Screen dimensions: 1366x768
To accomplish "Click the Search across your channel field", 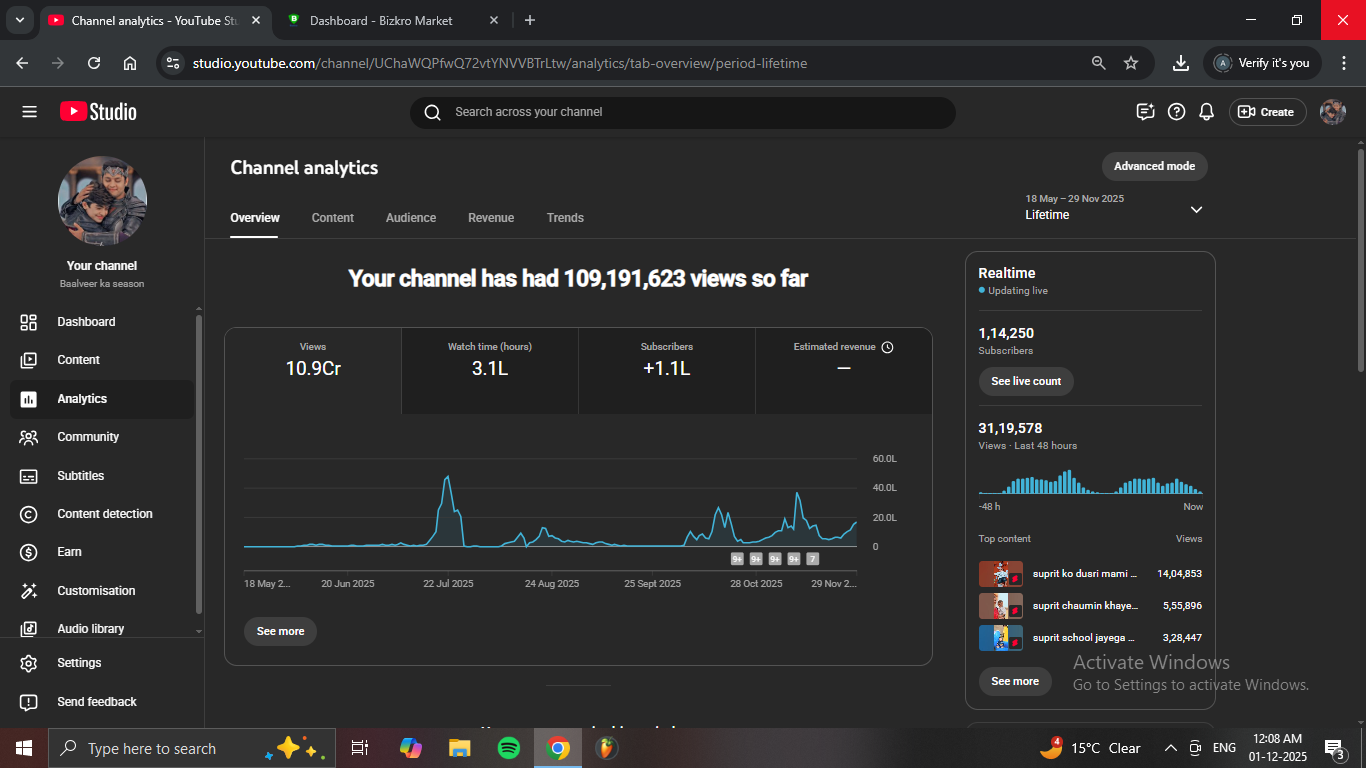I will tap(682, 112).
